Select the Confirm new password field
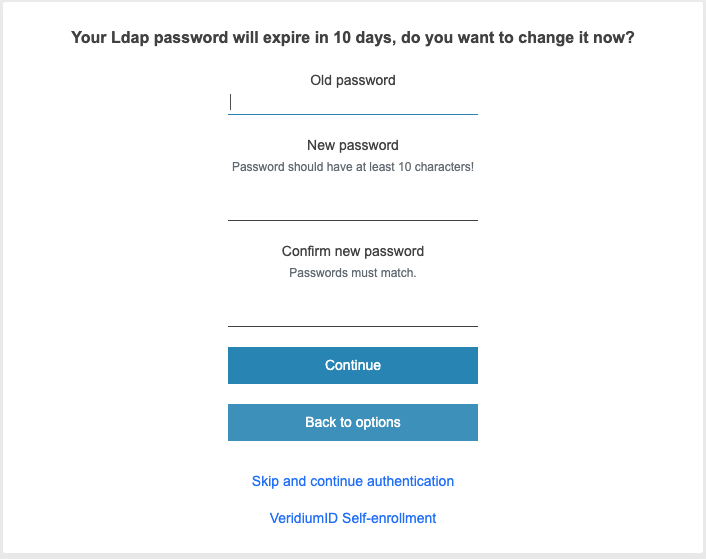 pos(353,312)
